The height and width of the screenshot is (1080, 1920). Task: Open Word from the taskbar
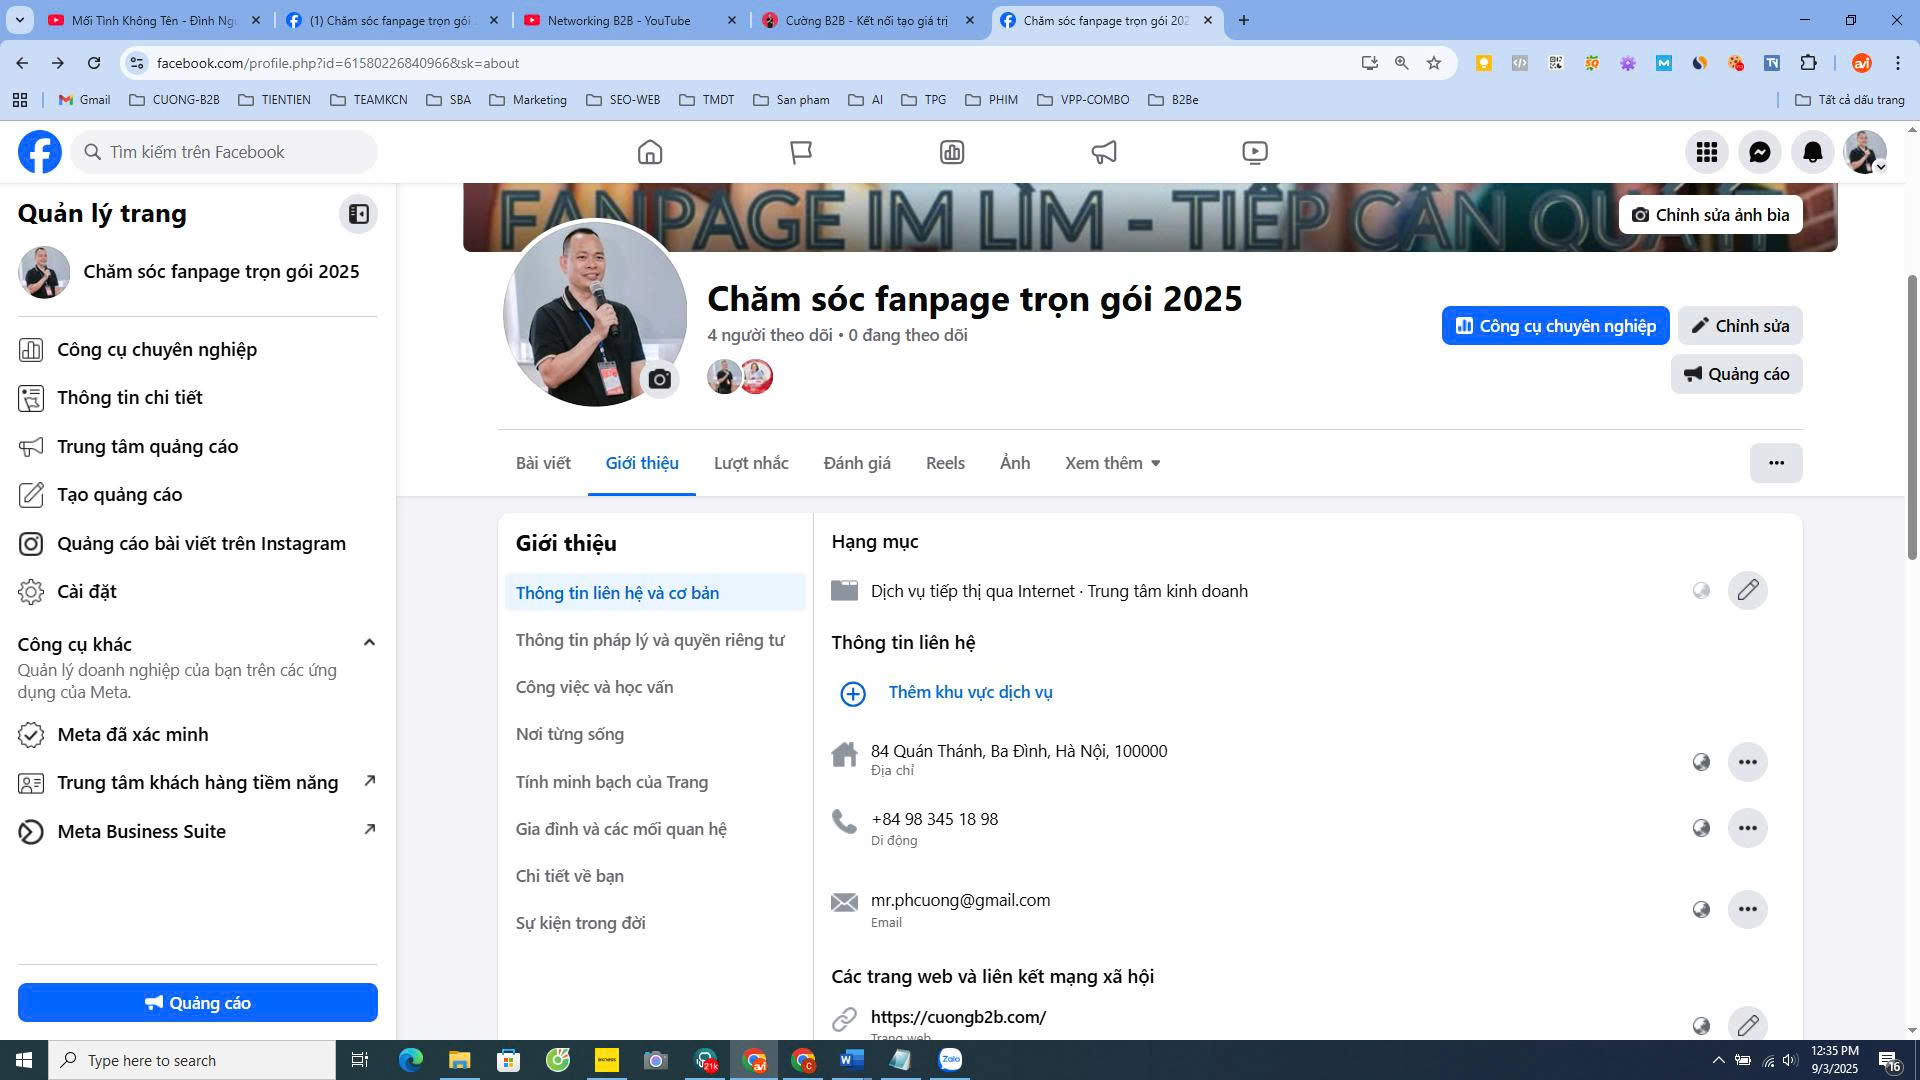(851, 1060)
